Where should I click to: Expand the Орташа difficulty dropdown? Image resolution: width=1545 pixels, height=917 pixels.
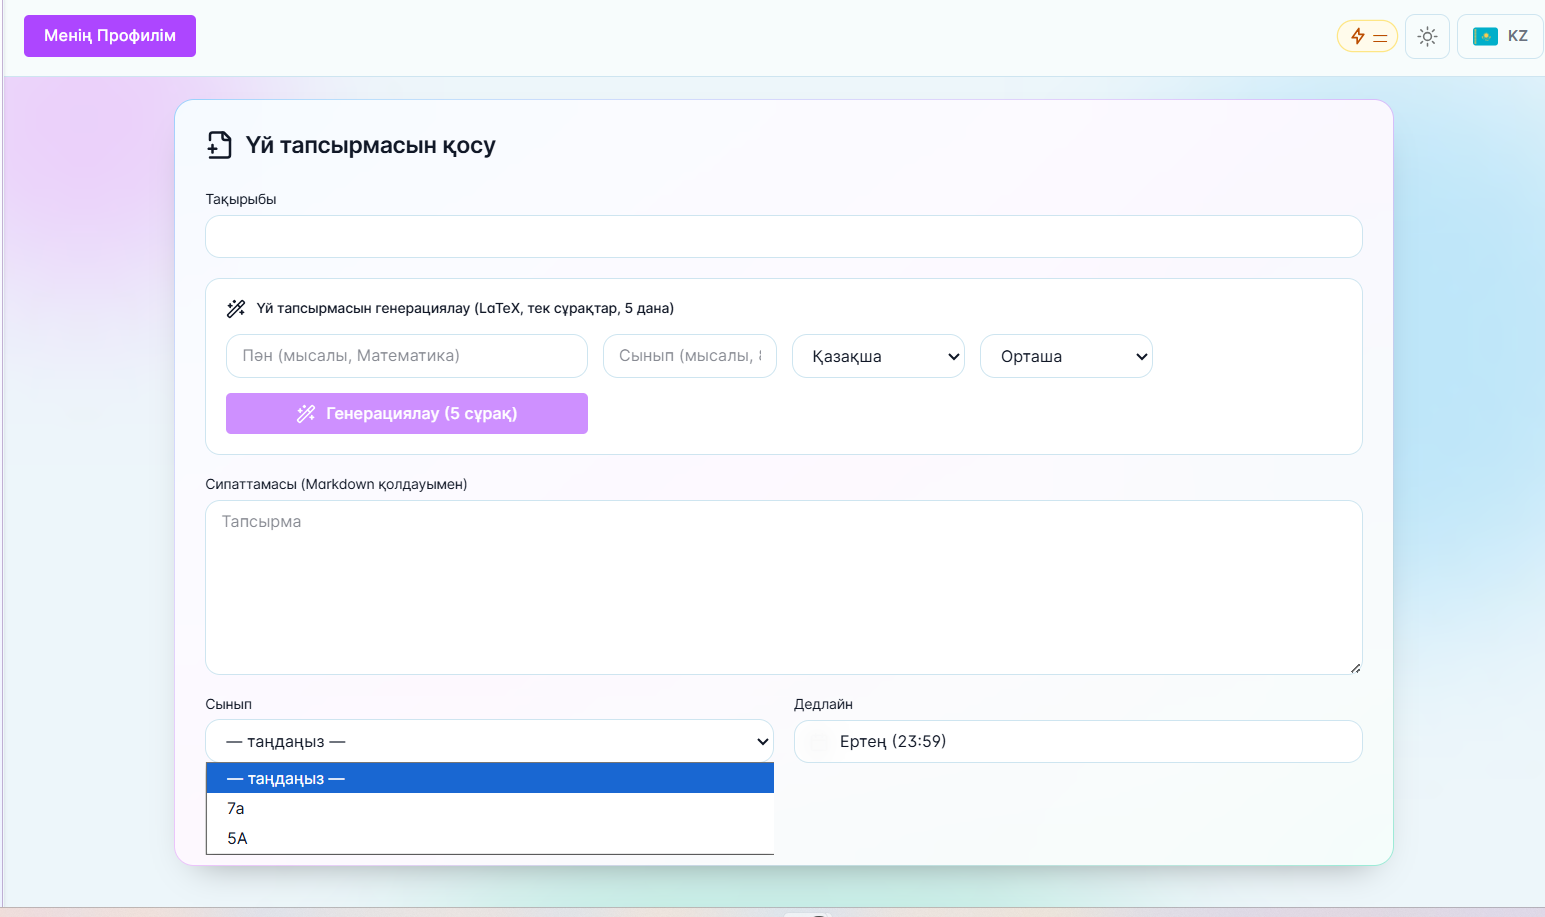(1066, 356)
